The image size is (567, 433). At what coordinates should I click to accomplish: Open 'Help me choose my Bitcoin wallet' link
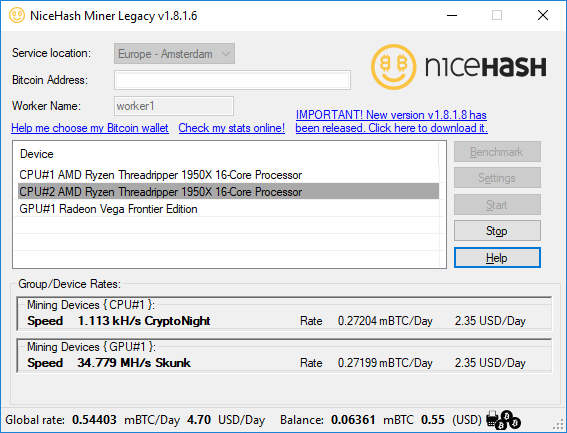(x=90, y=128)
